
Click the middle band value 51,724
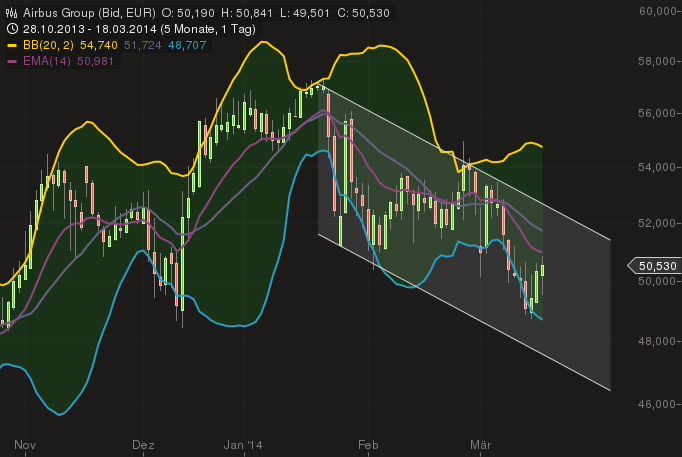click(143, 45)
